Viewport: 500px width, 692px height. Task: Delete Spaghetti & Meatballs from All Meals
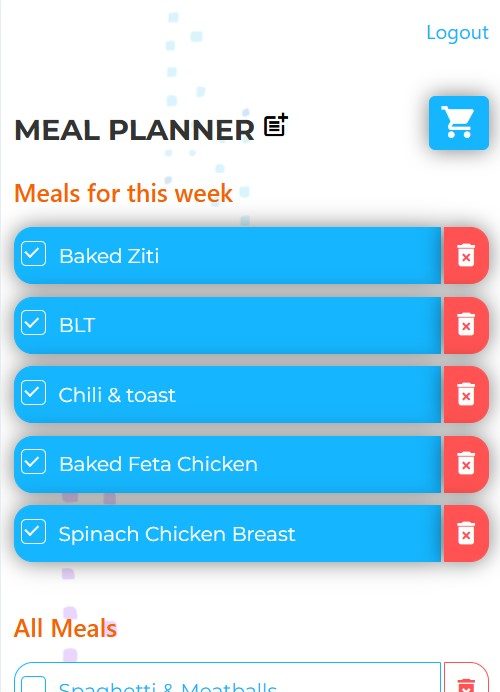coord(466,678)
